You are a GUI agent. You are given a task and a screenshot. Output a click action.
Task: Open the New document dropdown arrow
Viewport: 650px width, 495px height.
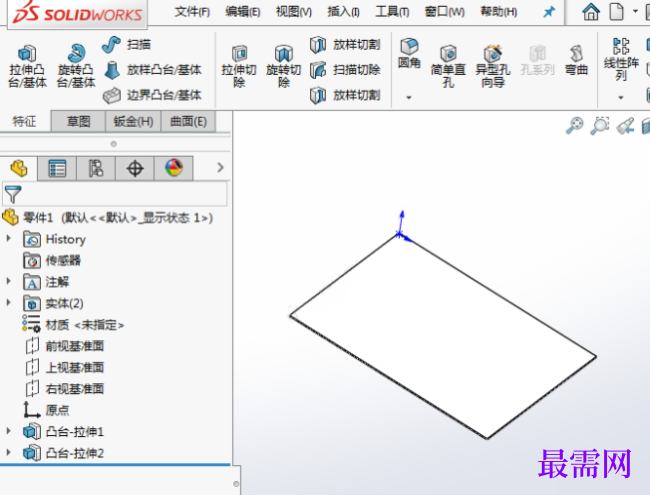635,11
